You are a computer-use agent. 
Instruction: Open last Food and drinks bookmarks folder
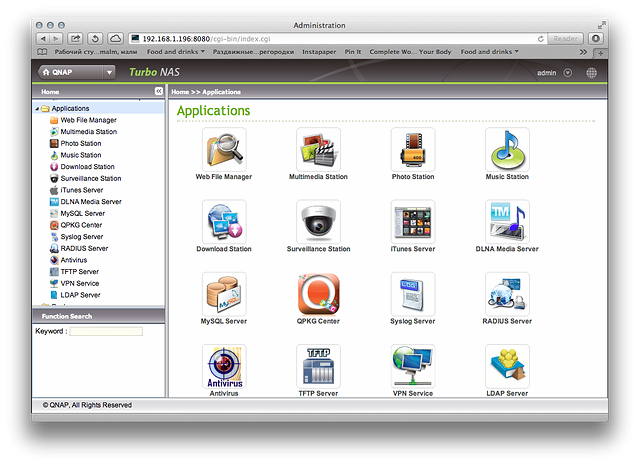coord(490,52)
